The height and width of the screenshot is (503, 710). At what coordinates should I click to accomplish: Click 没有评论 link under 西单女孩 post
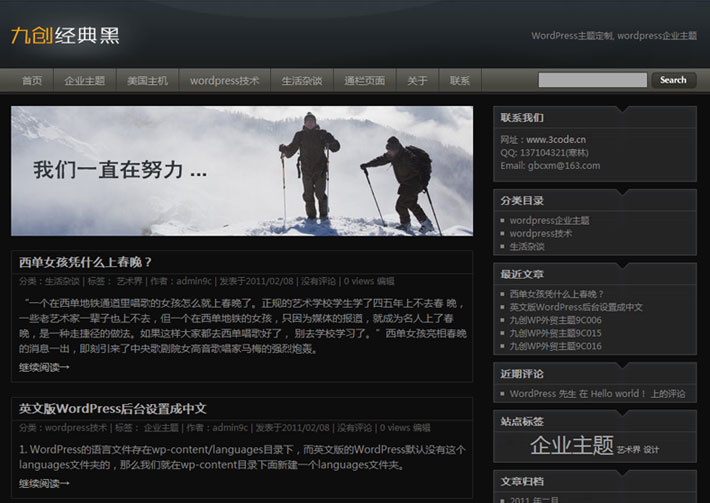[318, 281]
